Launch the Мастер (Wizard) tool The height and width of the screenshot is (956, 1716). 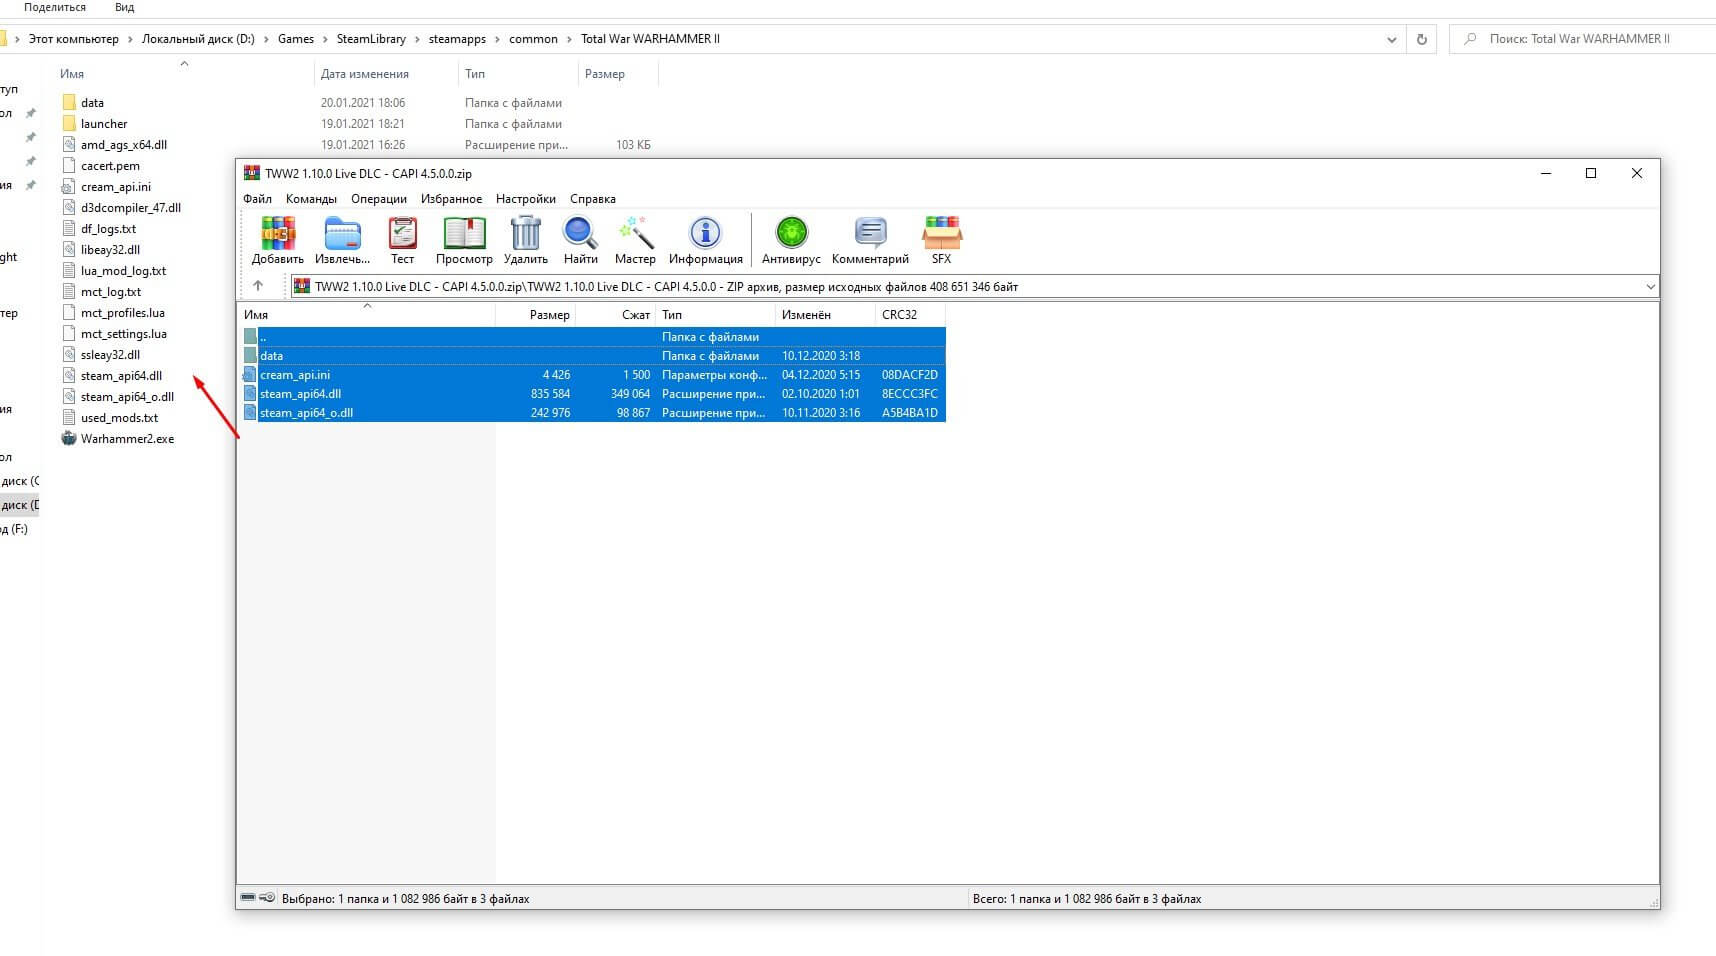635,240
